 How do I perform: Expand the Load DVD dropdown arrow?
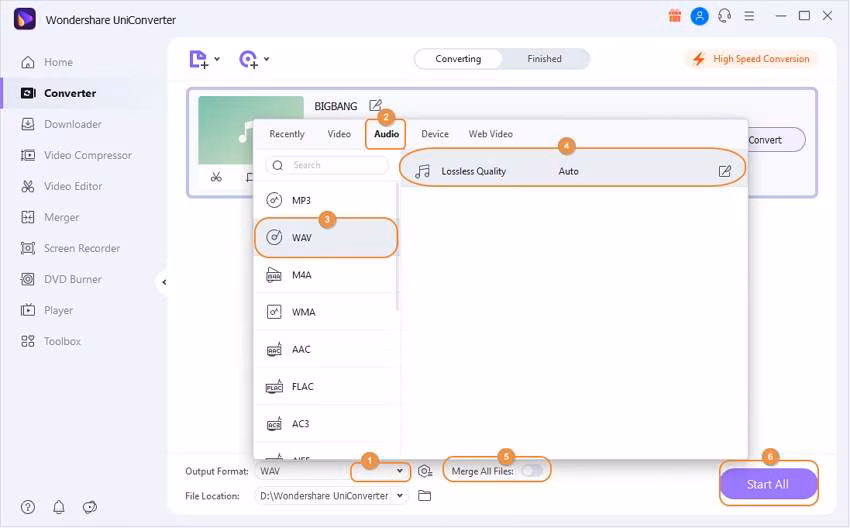point(267,59)
